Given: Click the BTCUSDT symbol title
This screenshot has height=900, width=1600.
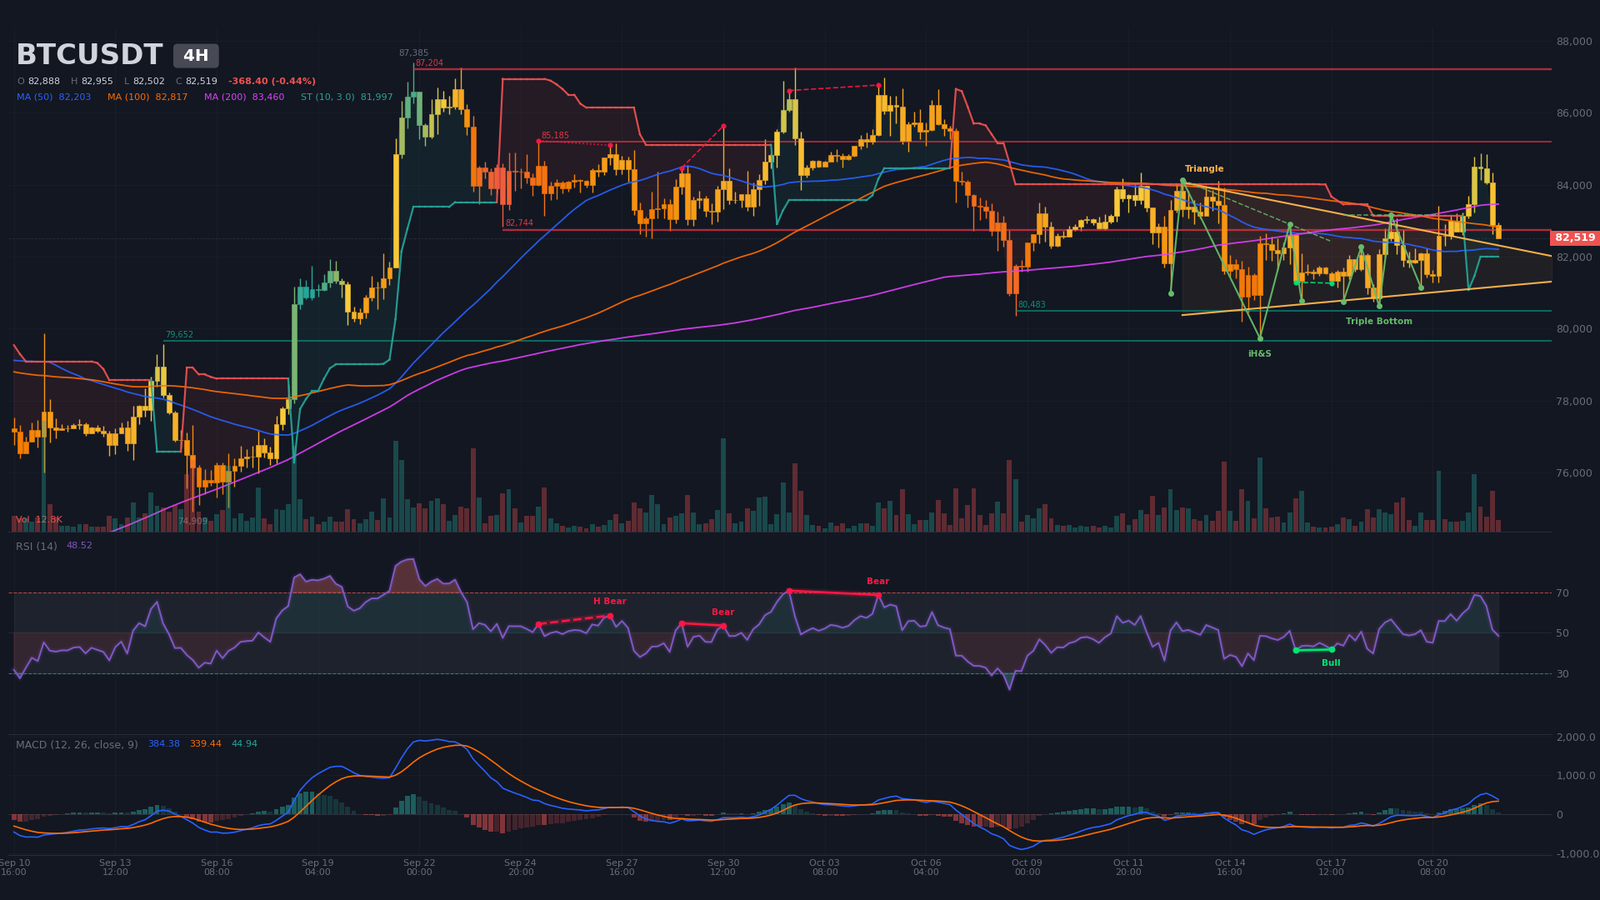Looking at the screenshot, I should [89, 55].
